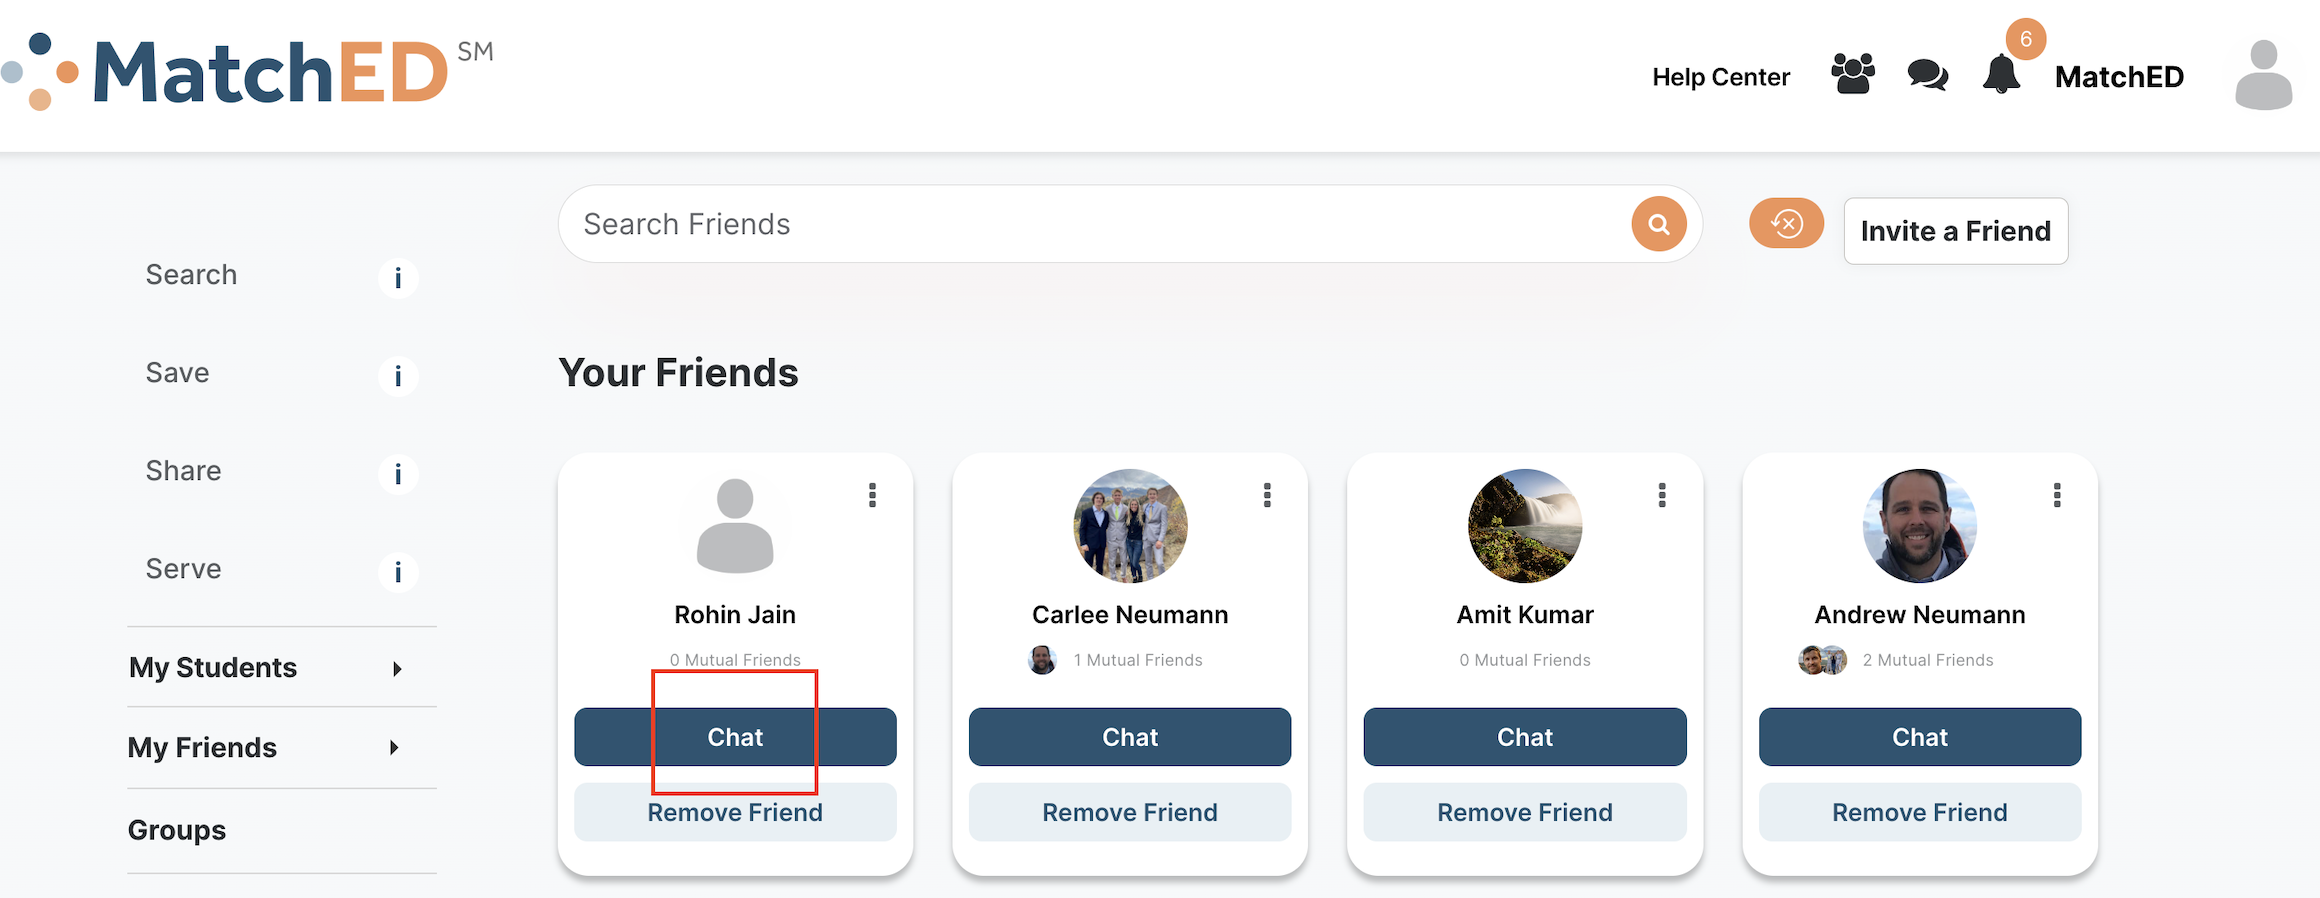Show info for the Search sidebar item

coord(398,277)
